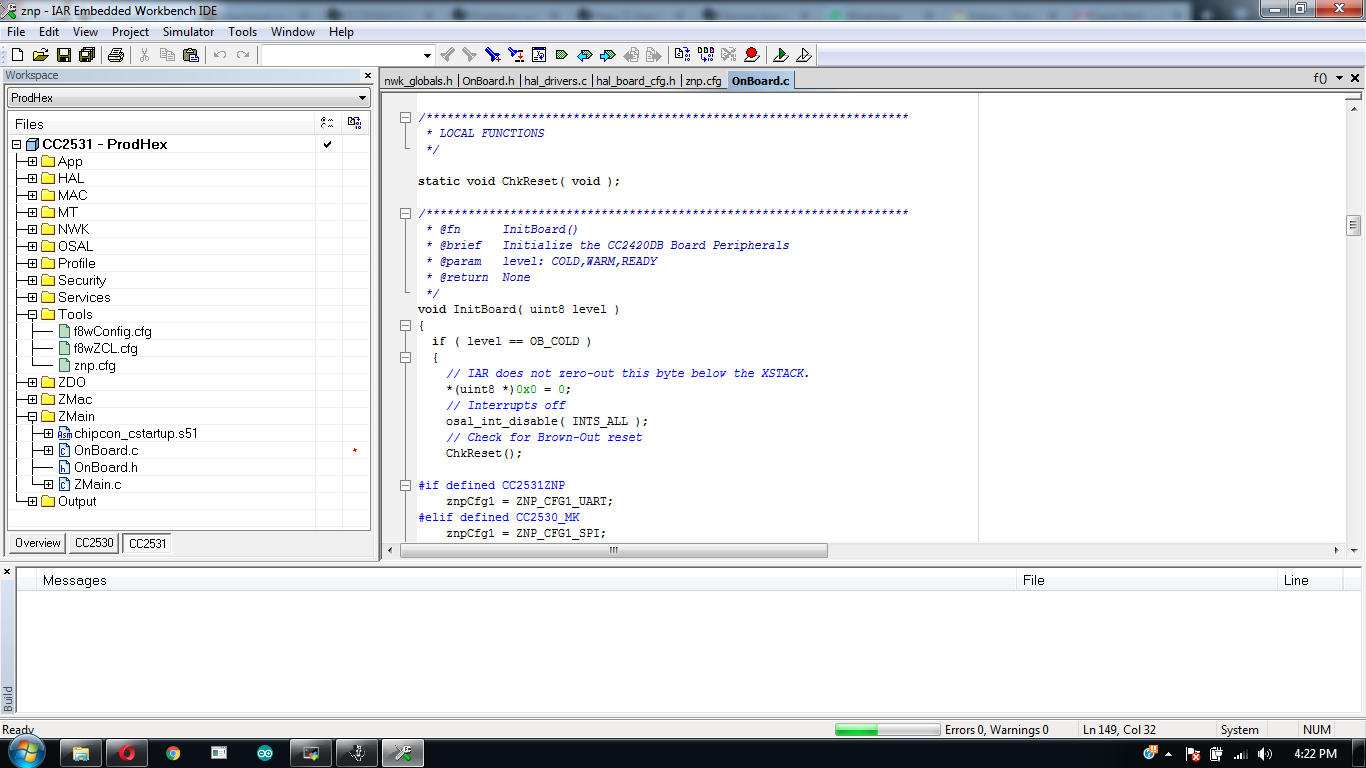
Task: Start Download and Debug
Action: [781, 55]
